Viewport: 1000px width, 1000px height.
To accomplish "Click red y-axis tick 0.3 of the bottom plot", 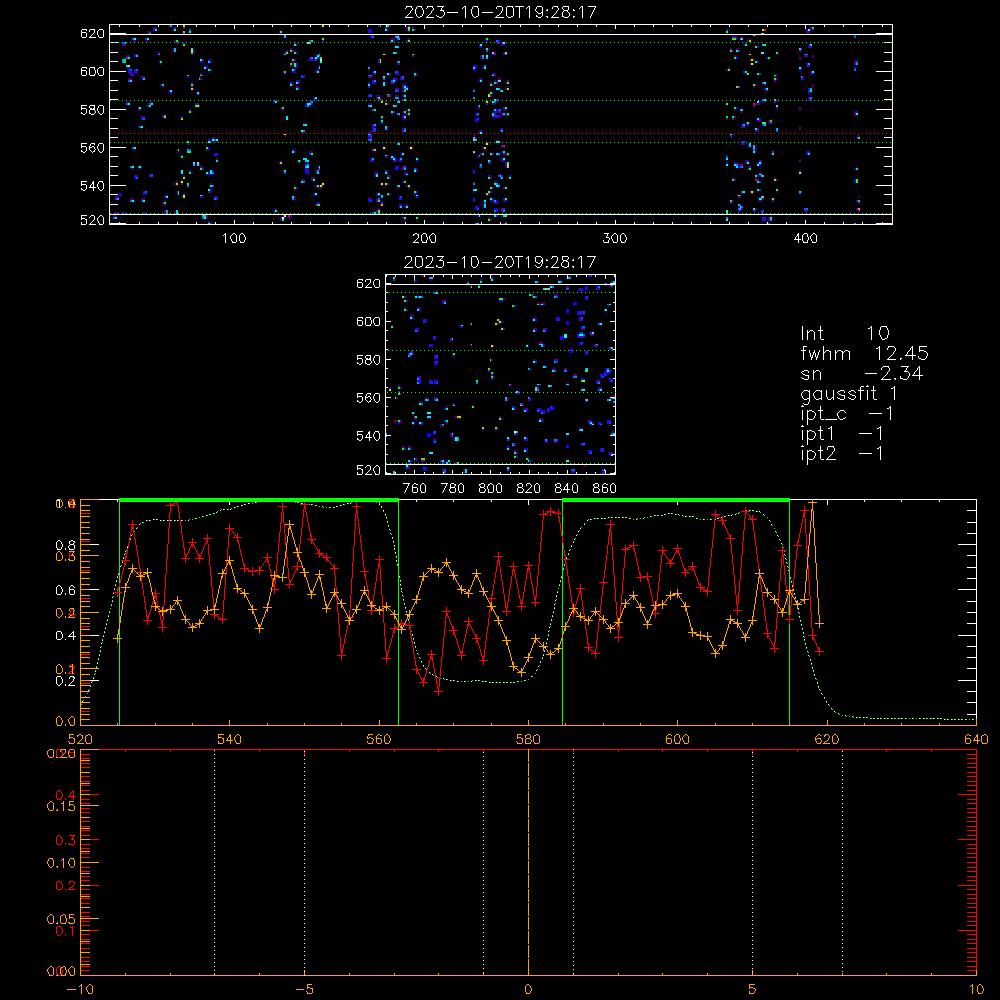I will (x=66, y=841).
